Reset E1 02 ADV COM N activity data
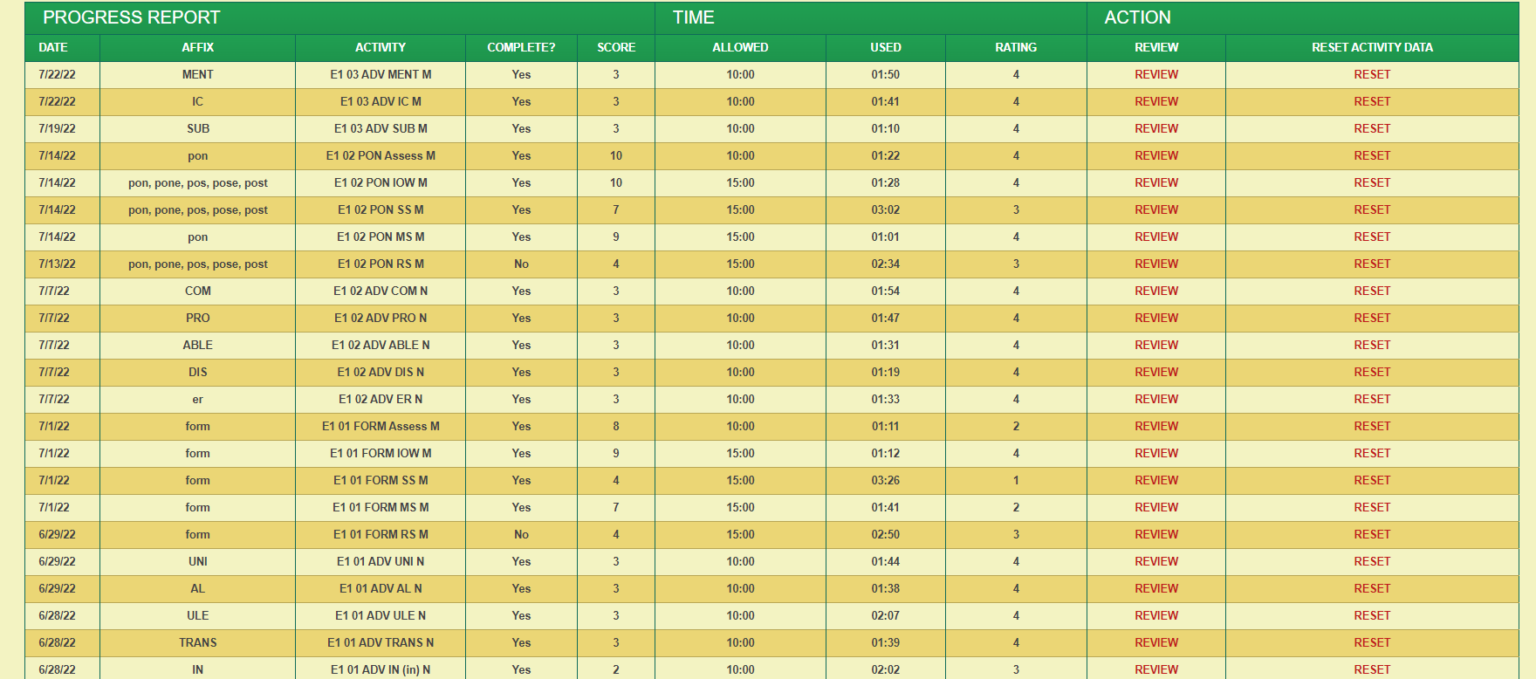The height and width of the screenshot is (679, 1536). tap(1372, 291)
